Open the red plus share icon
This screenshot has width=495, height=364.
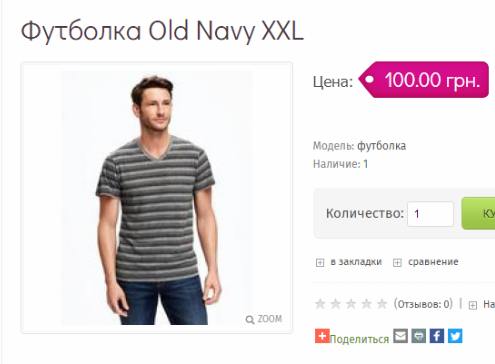(x=322, y=336)
